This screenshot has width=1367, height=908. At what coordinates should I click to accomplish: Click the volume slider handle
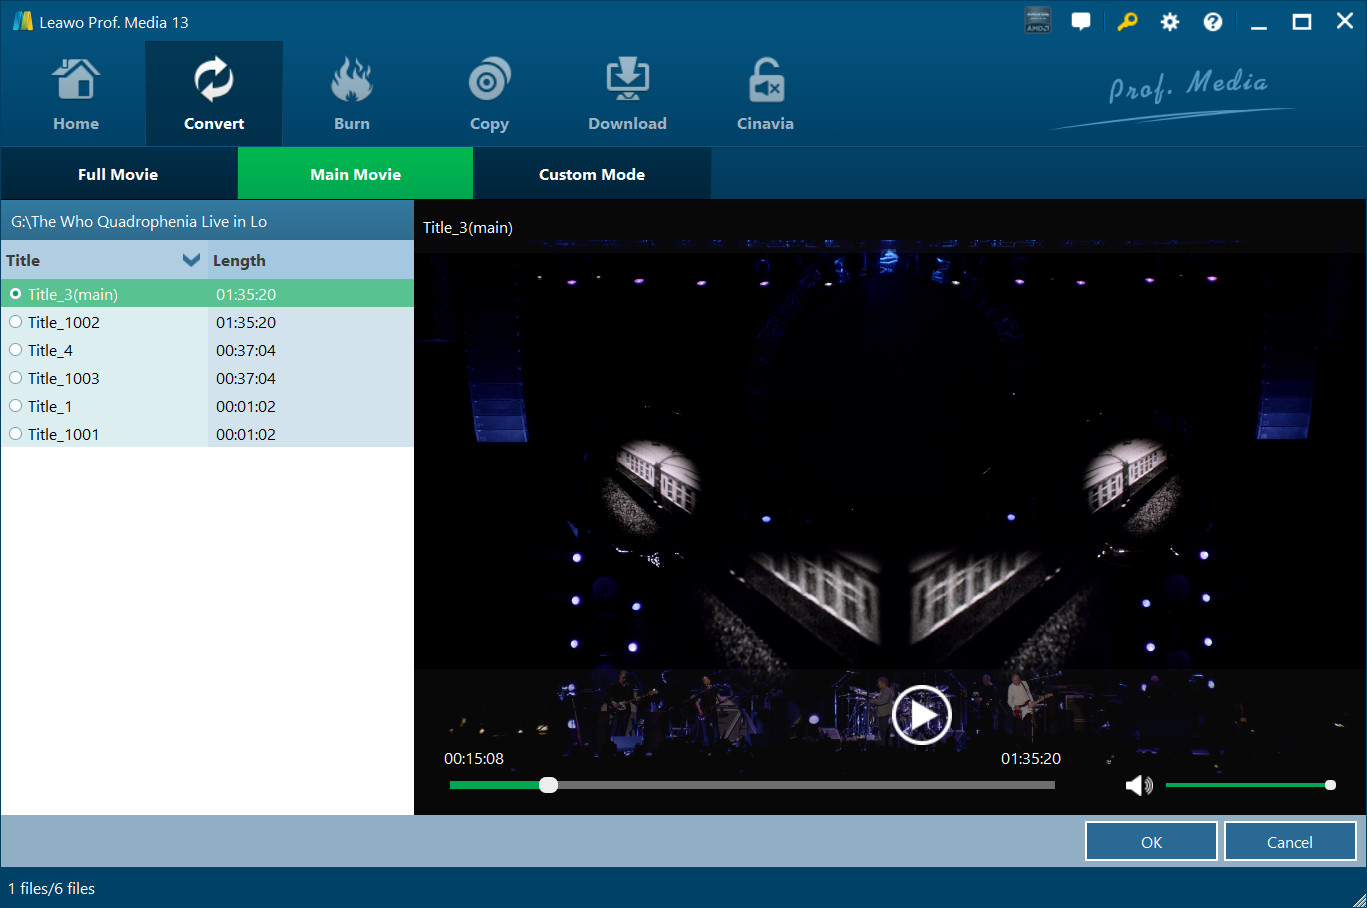1330,785
